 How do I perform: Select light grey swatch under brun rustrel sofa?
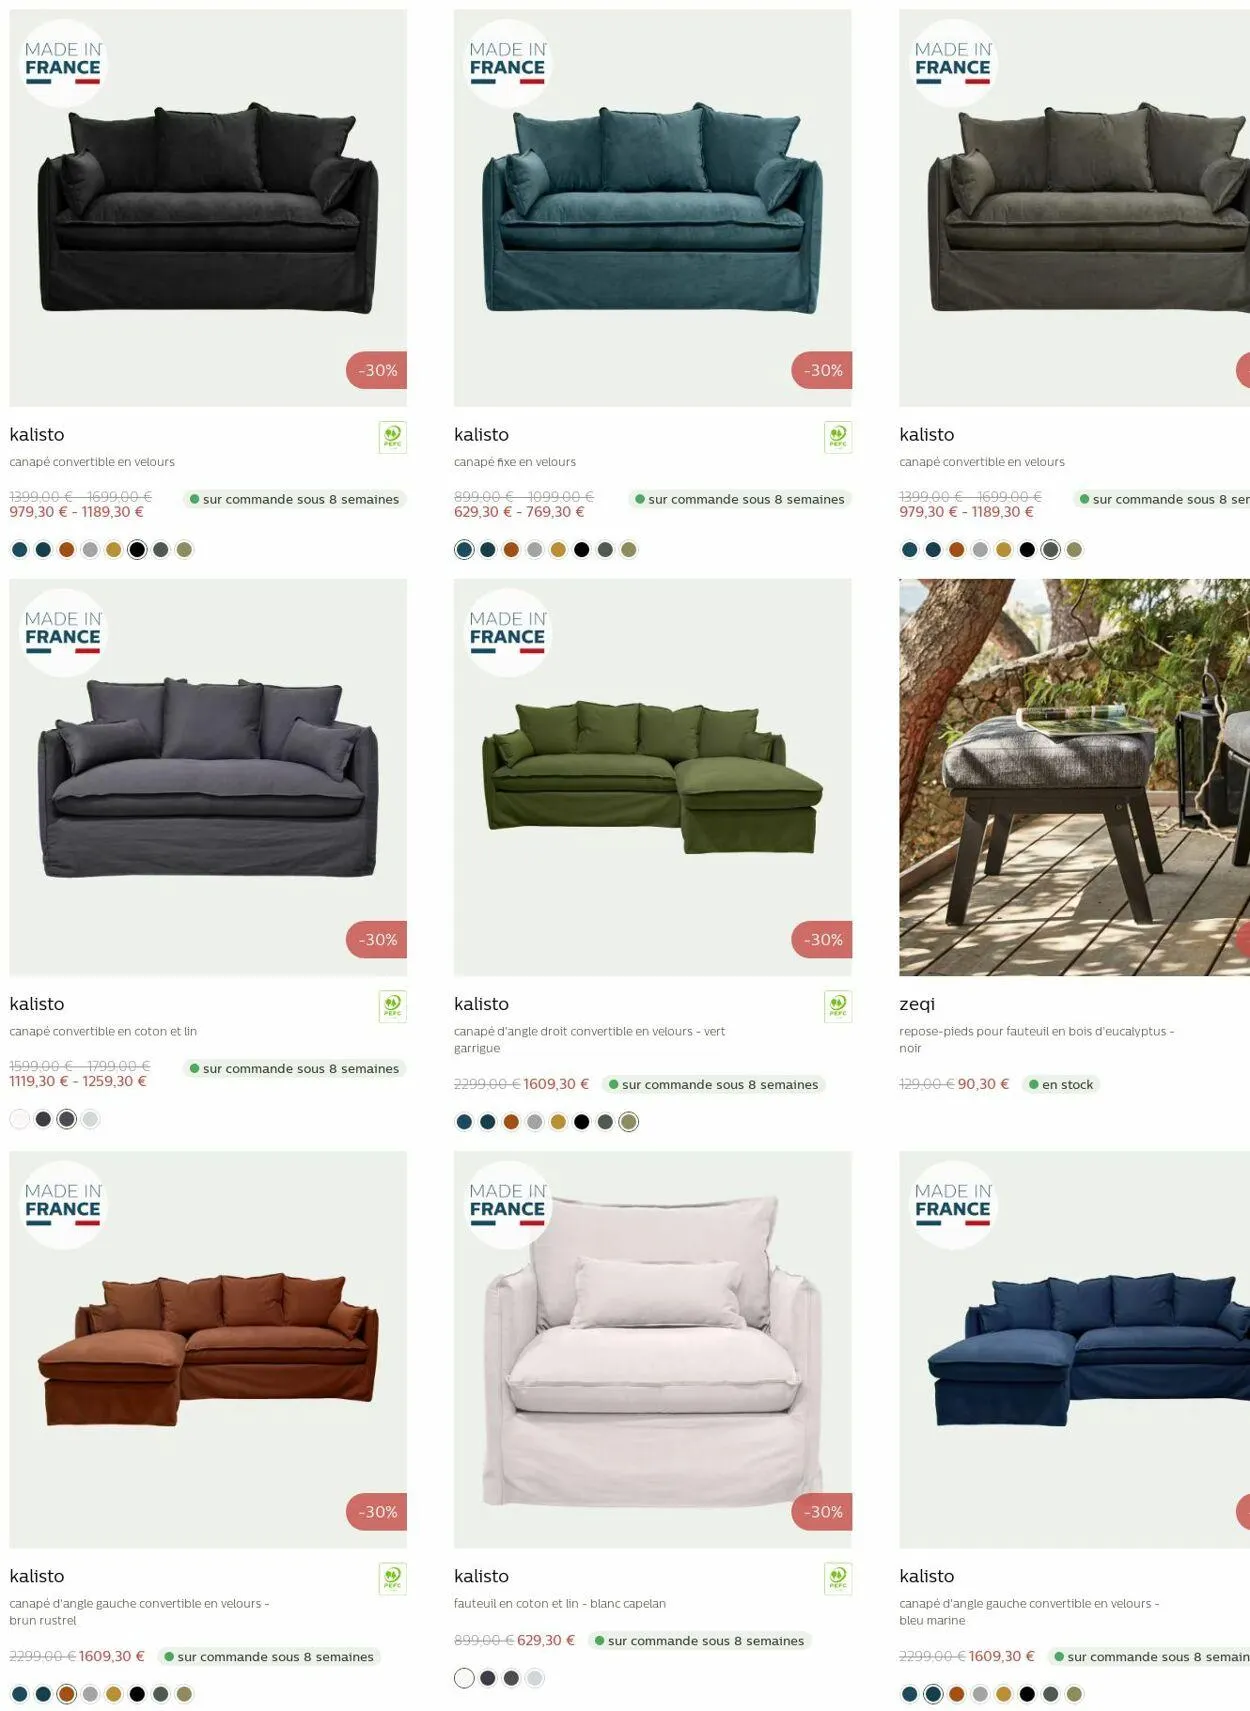(90, 1694)
